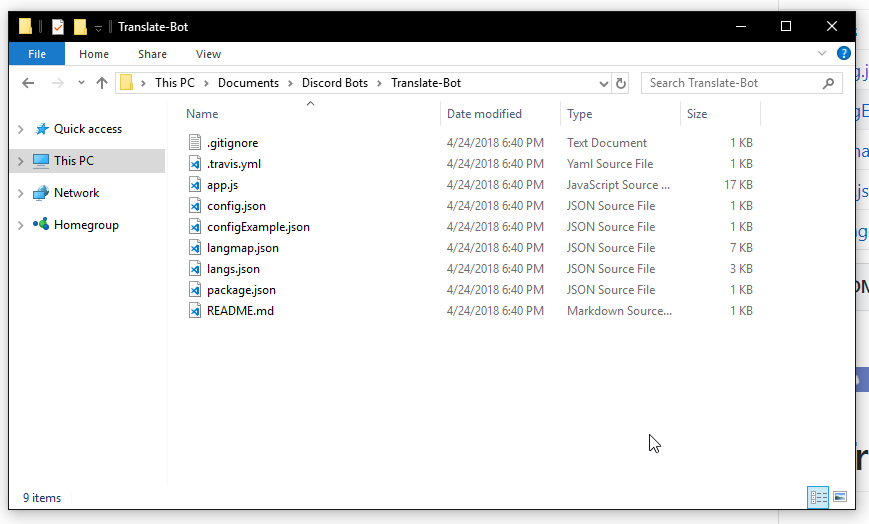Click the Search Translate-Bot field

(732, 83)
